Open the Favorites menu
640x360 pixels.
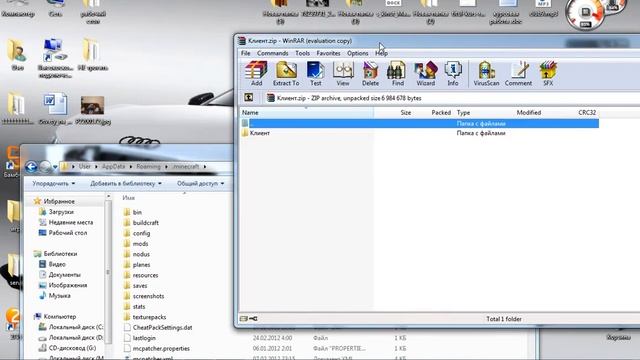pyautogui.click(x=328, y=53)
